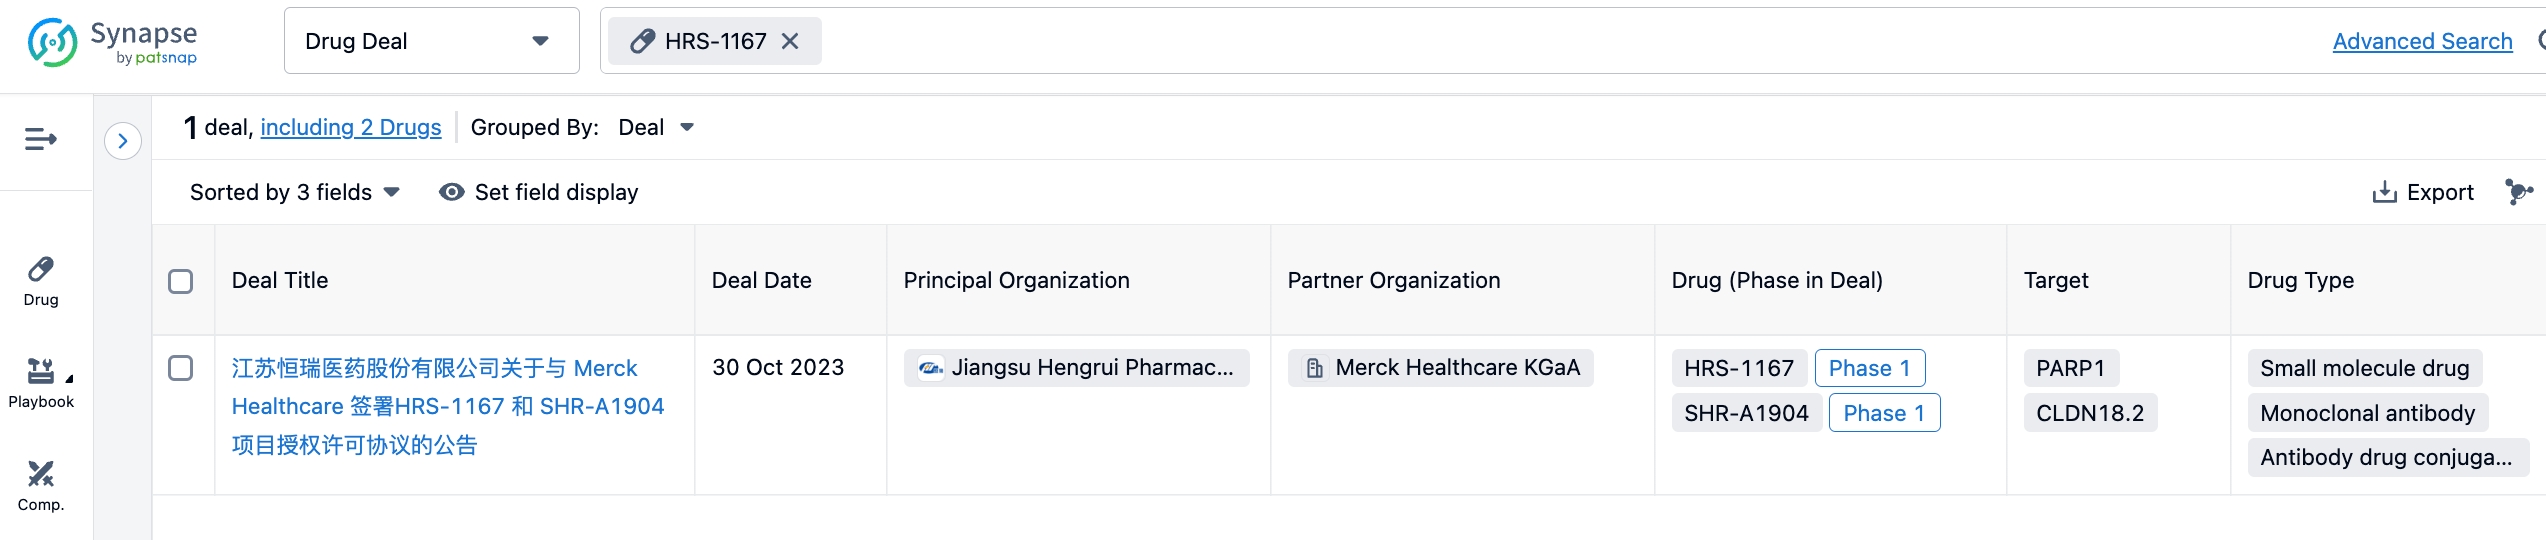Open the Playbook sidebar section
Image resolution: width=2546 pixels, height=540 pixels.
(x=41, y=383)
